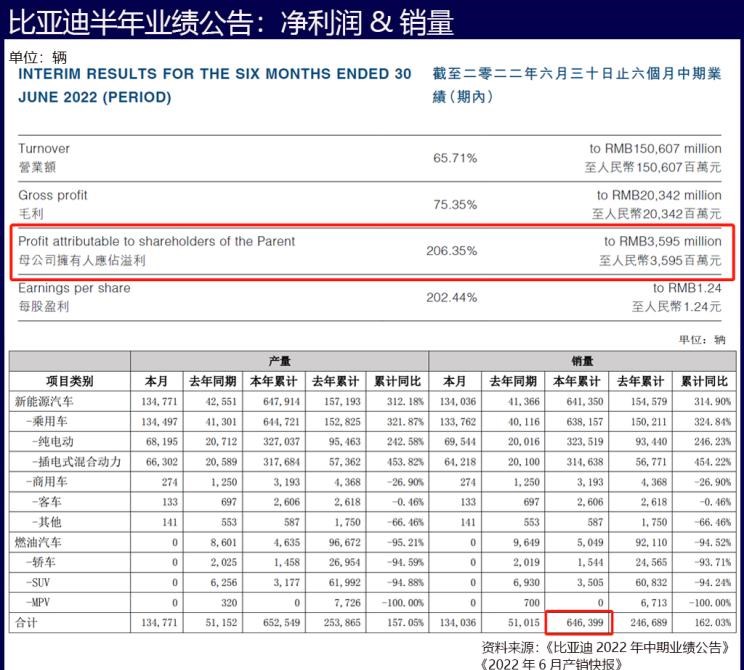The image size is (744, 670).
Task: Click the 314,638 plug-in hybrid sales cell
Action: click(585, 462)
